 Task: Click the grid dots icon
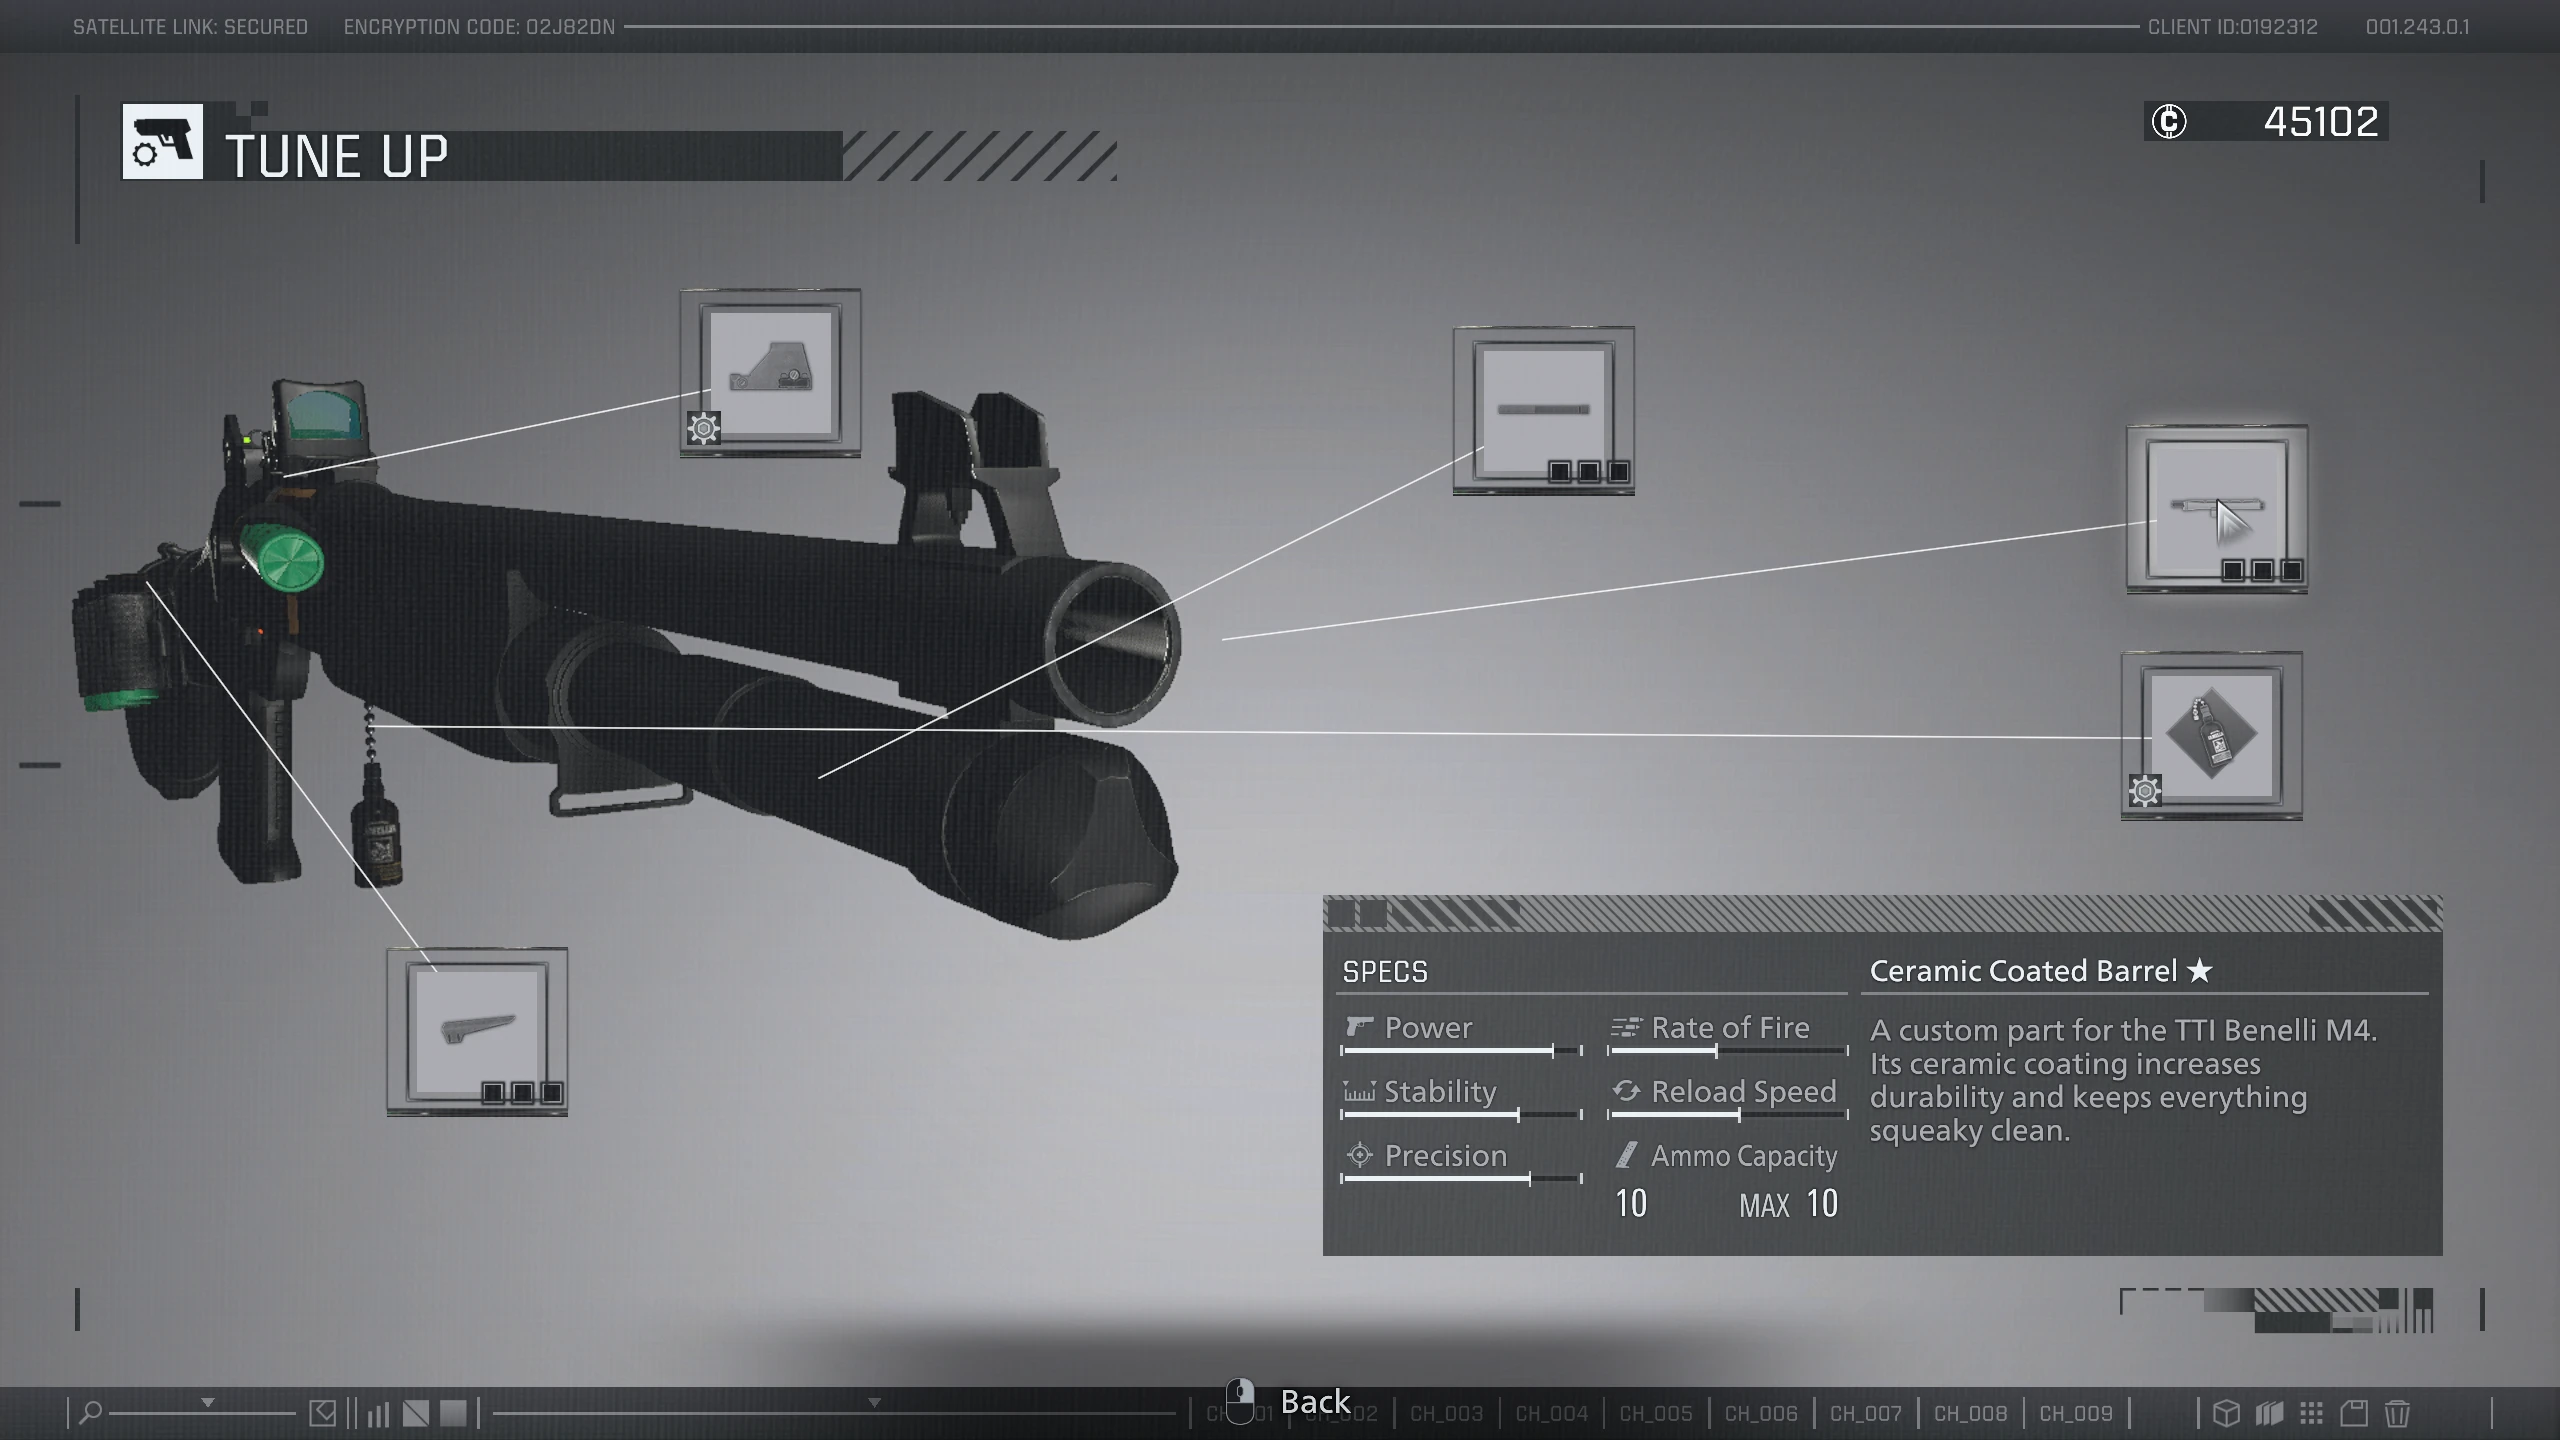2311,1413
